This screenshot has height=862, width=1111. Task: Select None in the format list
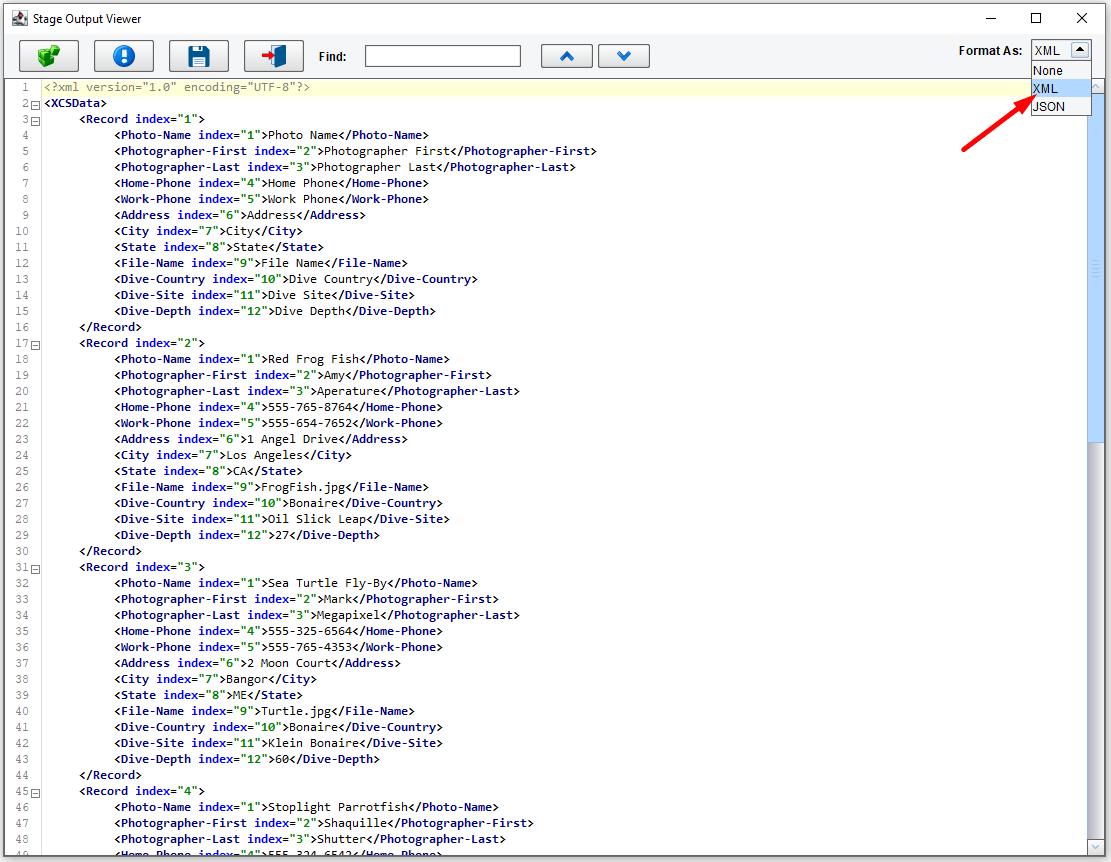[1060, 70]
